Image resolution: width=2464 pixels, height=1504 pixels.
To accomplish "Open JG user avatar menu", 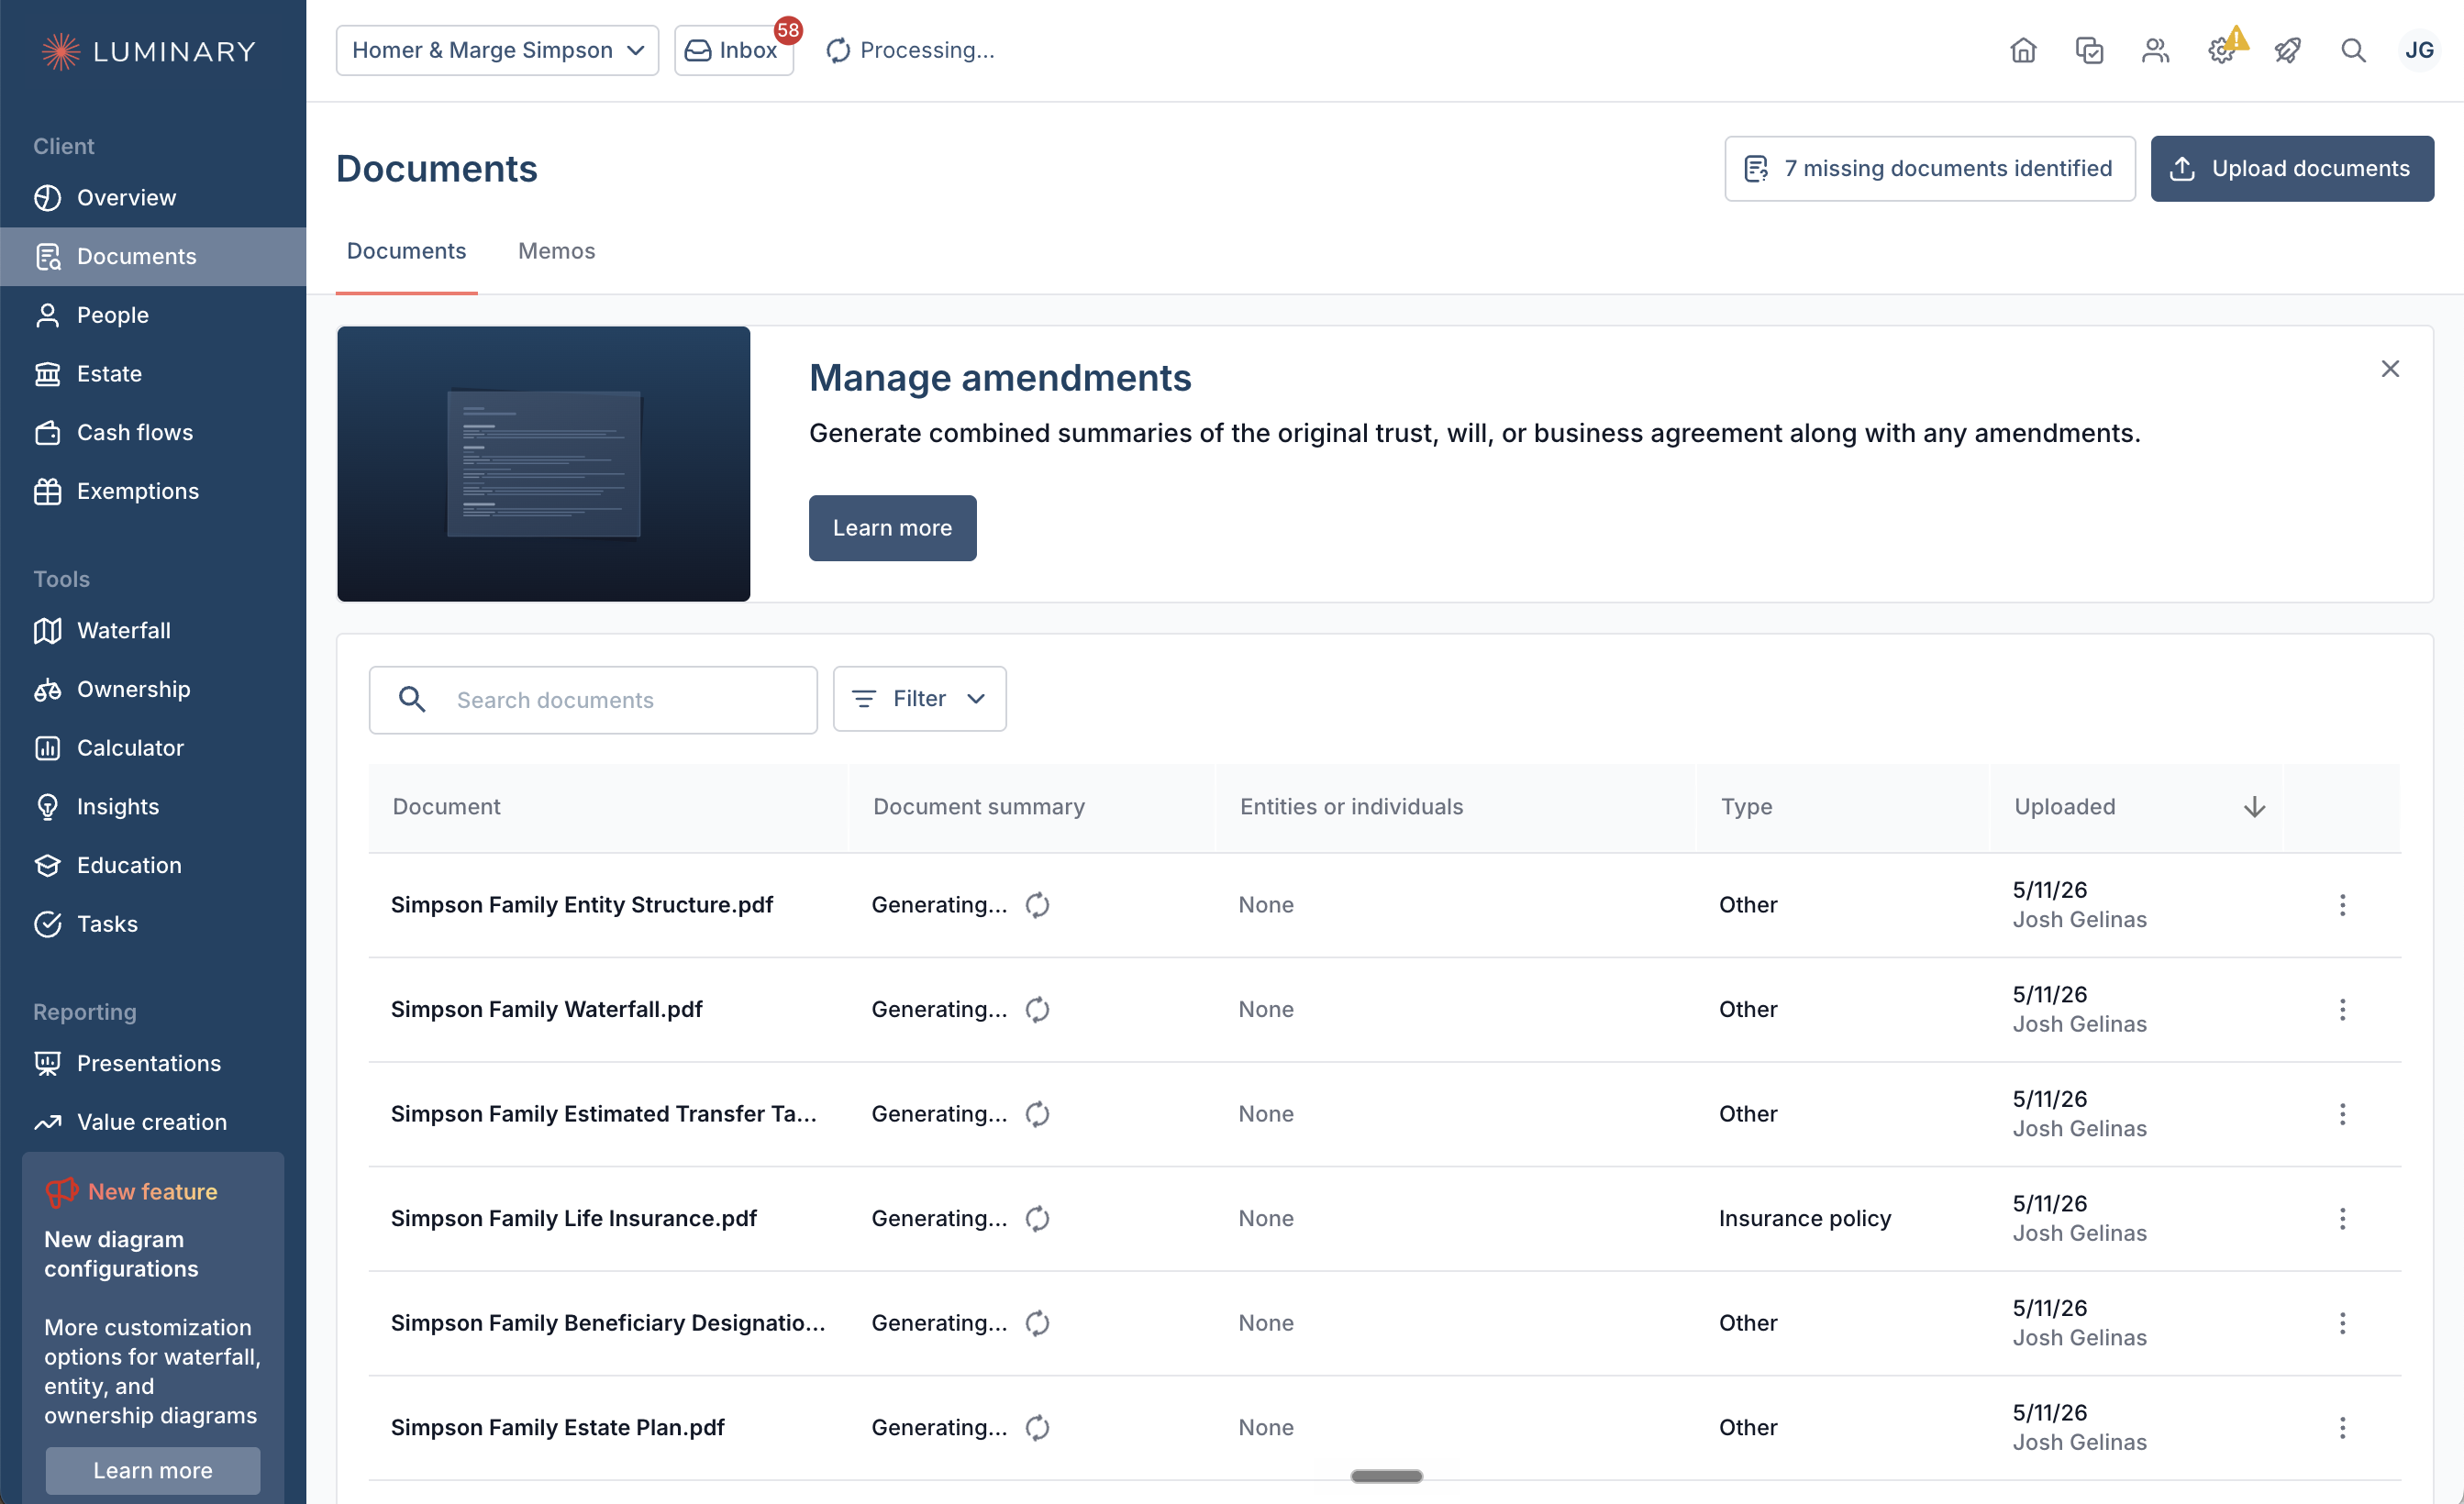I will tap(2419, 50).
